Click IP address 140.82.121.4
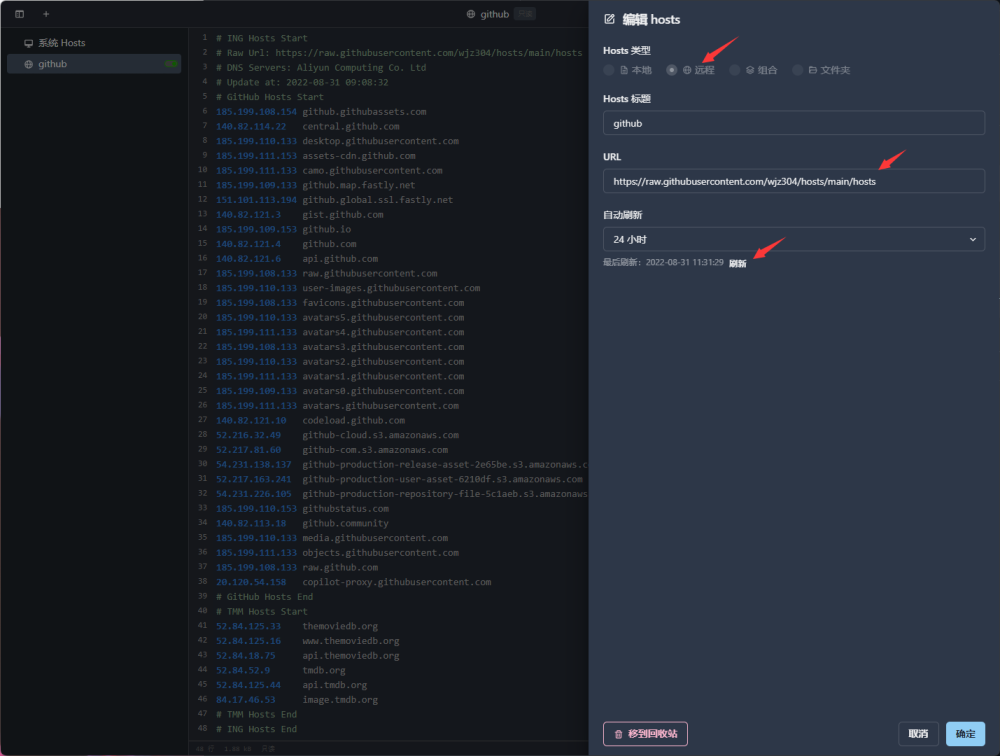The width and height of the screenshot is (1000, 756). 248,244
